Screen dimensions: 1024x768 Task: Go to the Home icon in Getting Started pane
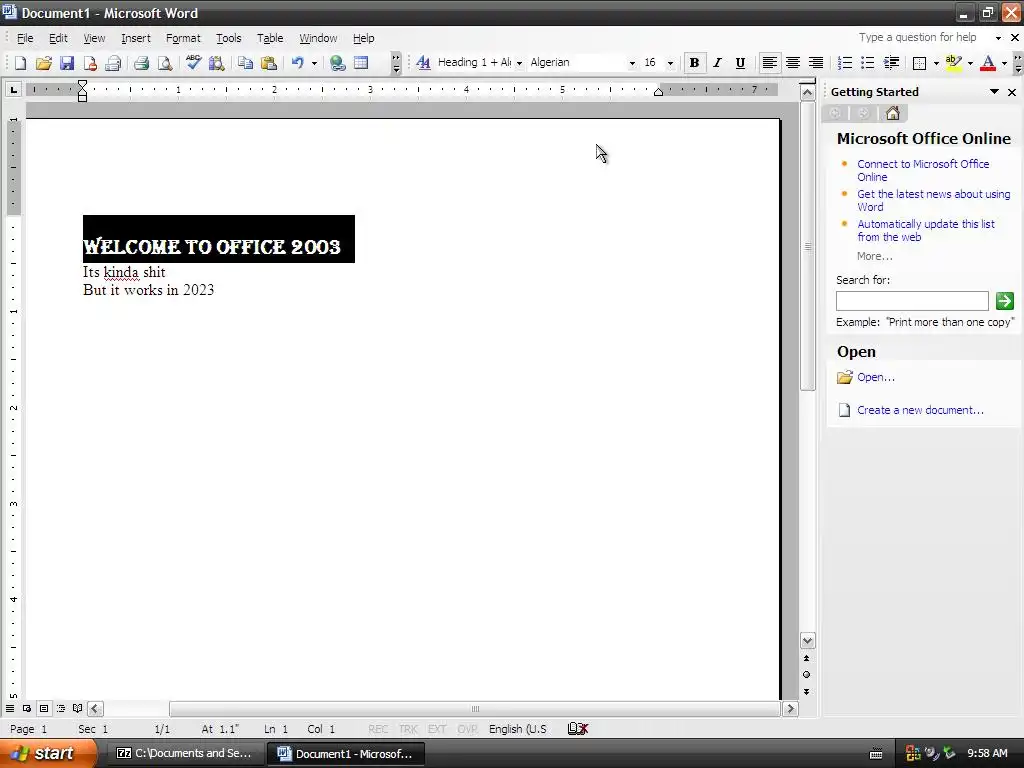[893, 114]
